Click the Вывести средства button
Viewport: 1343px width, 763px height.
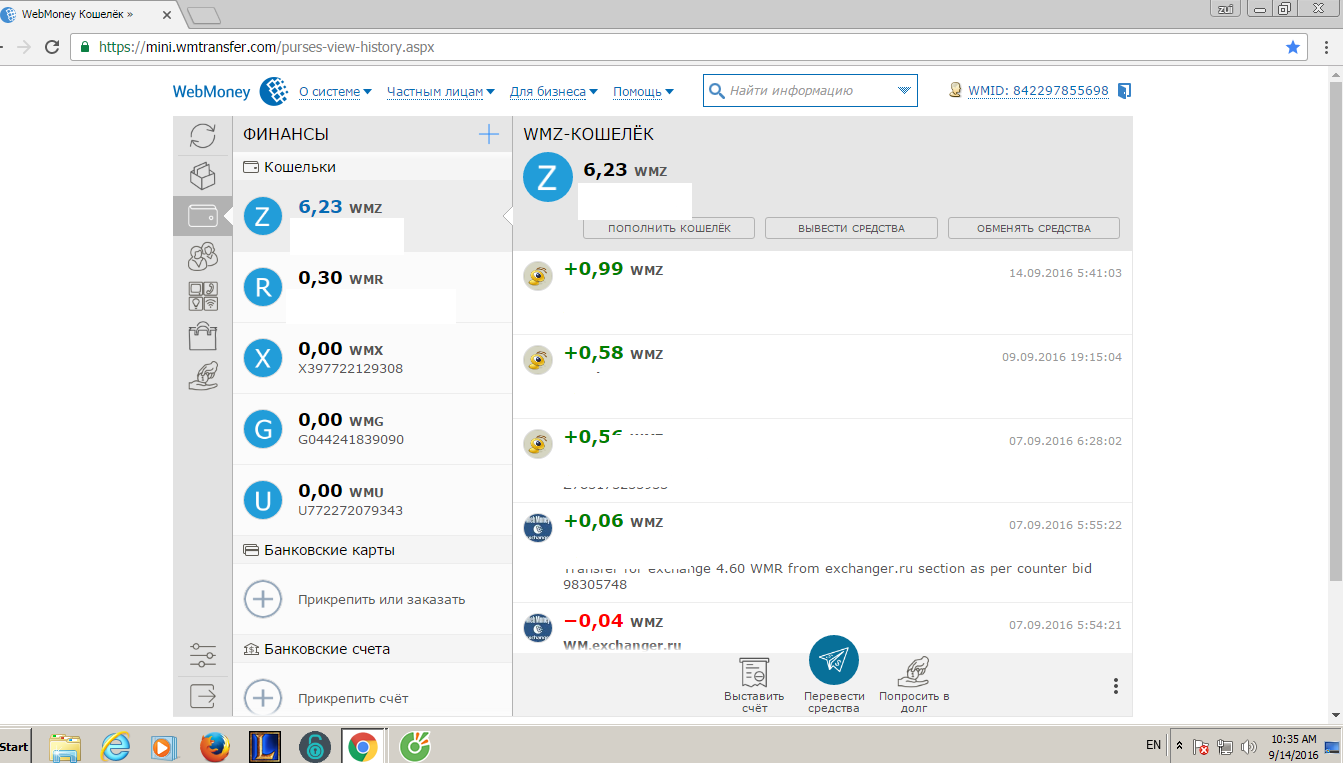pos(851,228)
